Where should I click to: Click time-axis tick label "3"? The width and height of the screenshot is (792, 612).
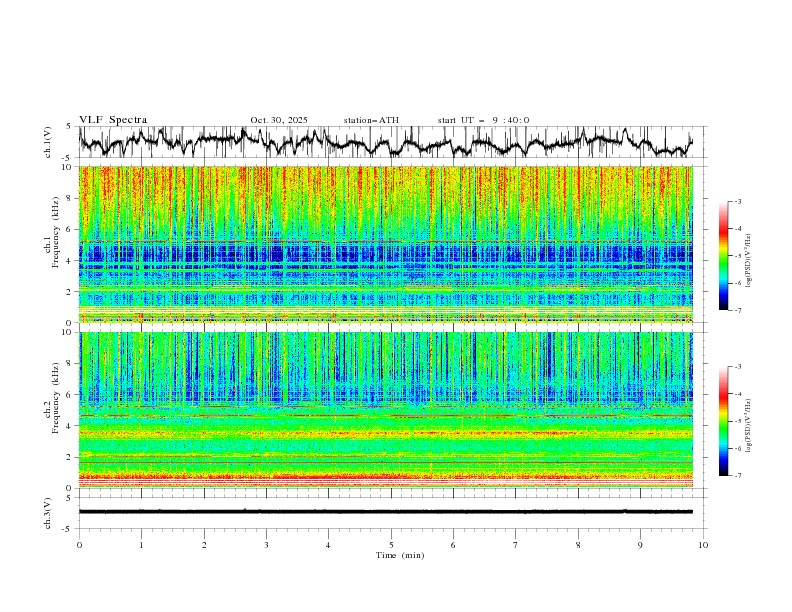pyautogui.click(x=266, y=545)
